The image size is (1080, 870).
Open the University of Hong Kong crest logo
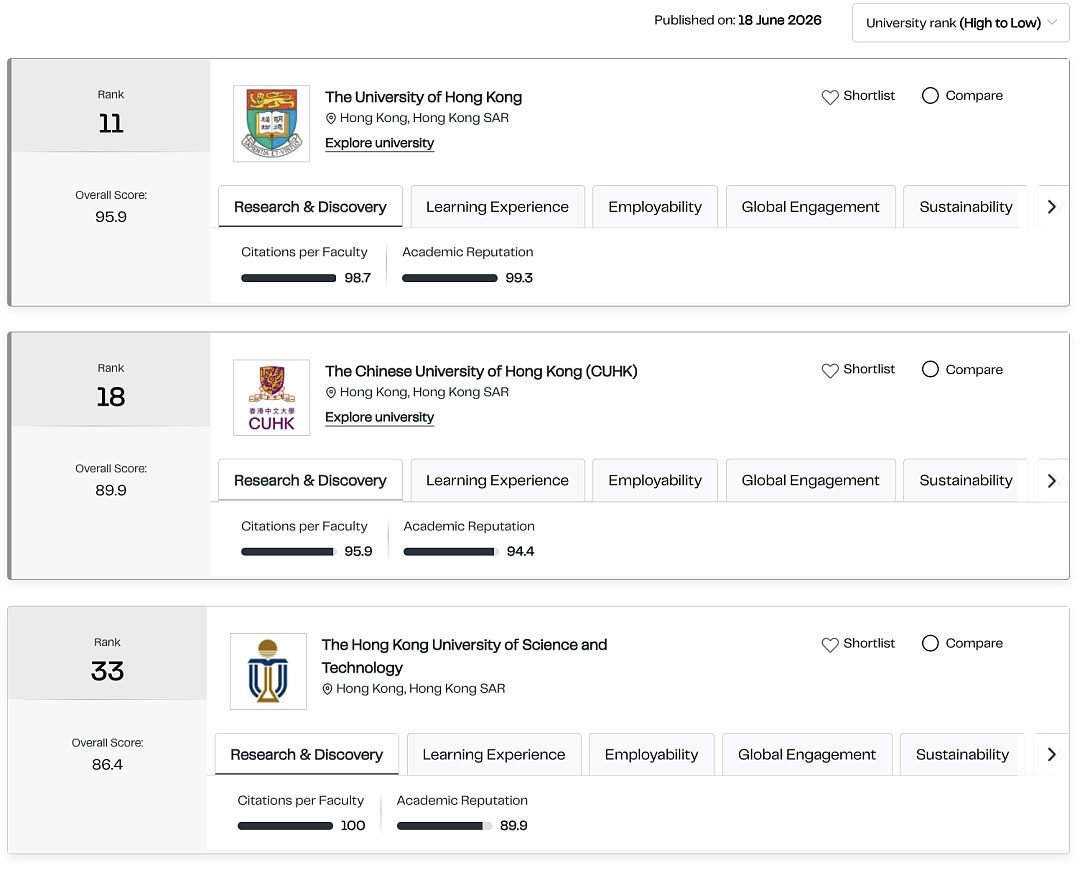click(271, 123)
